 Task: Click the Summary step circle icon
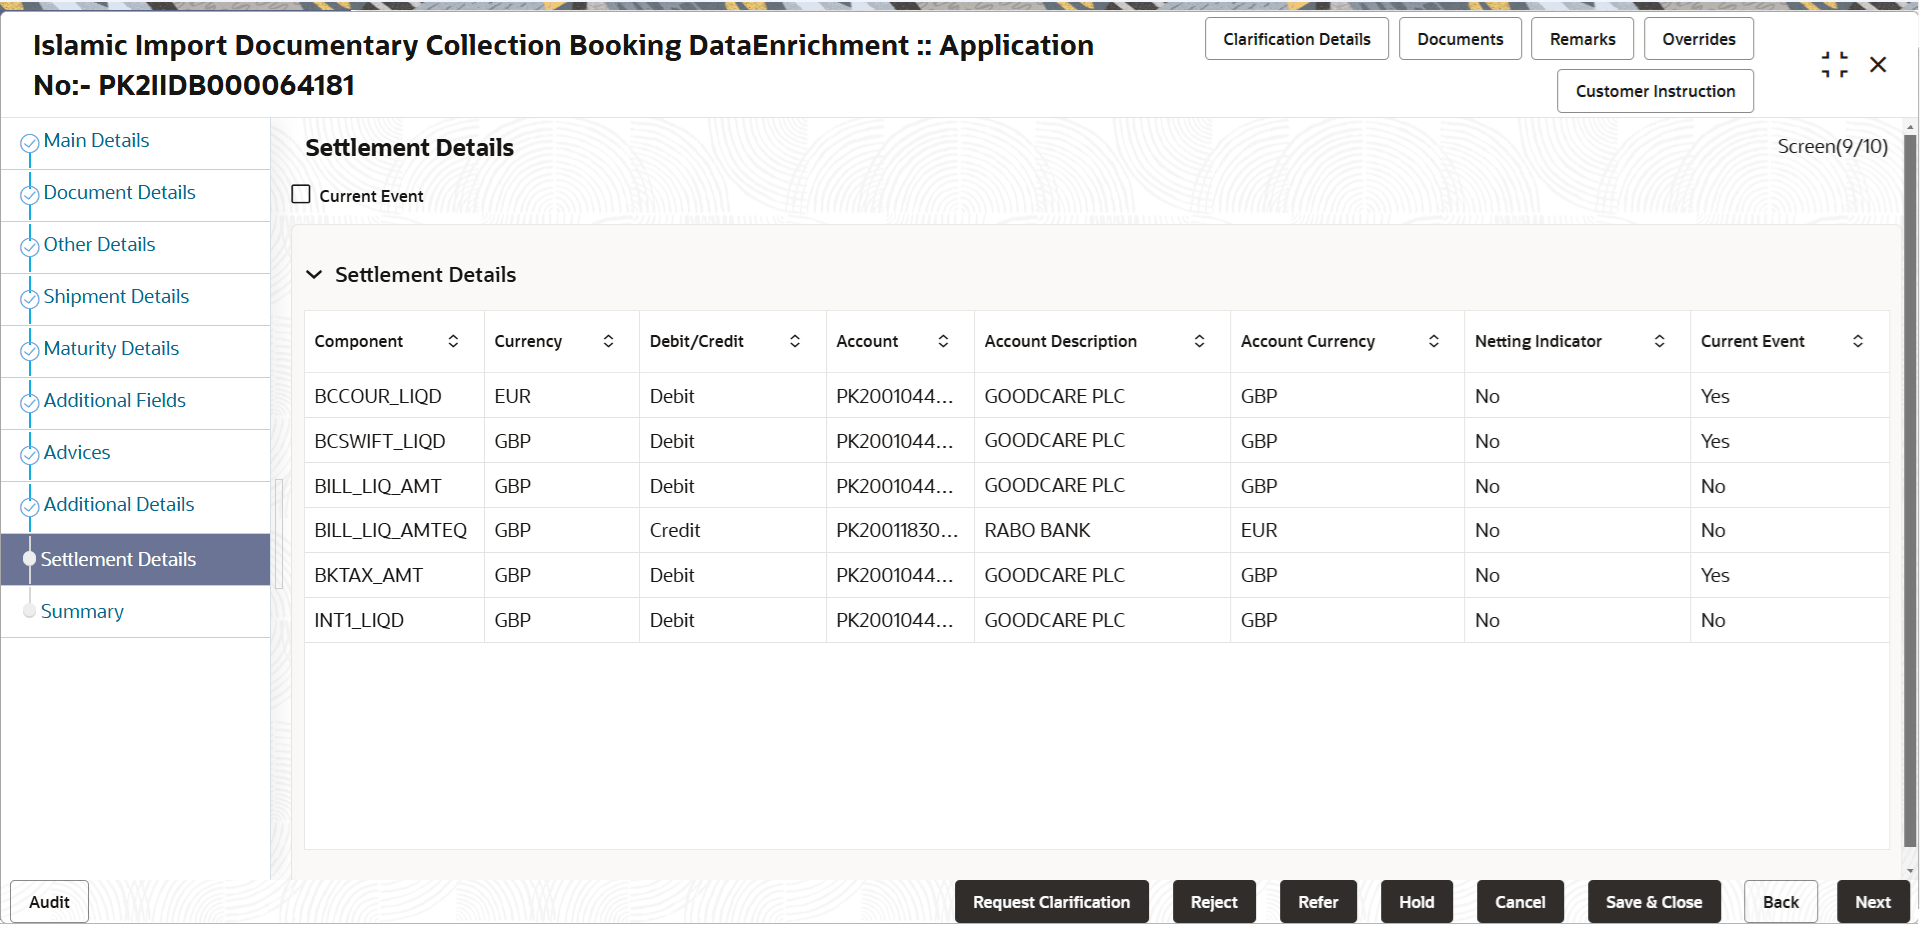29,611
